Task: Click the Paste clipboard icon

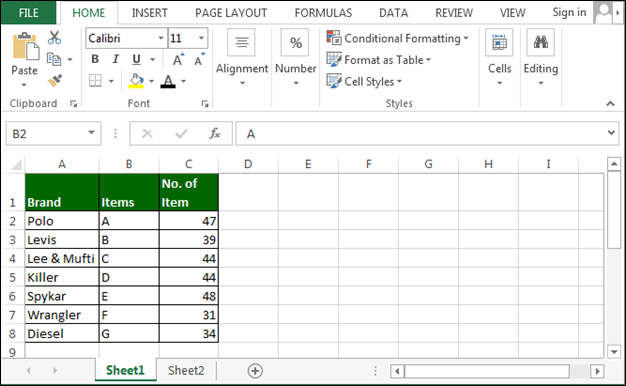Action: [26, 47]
